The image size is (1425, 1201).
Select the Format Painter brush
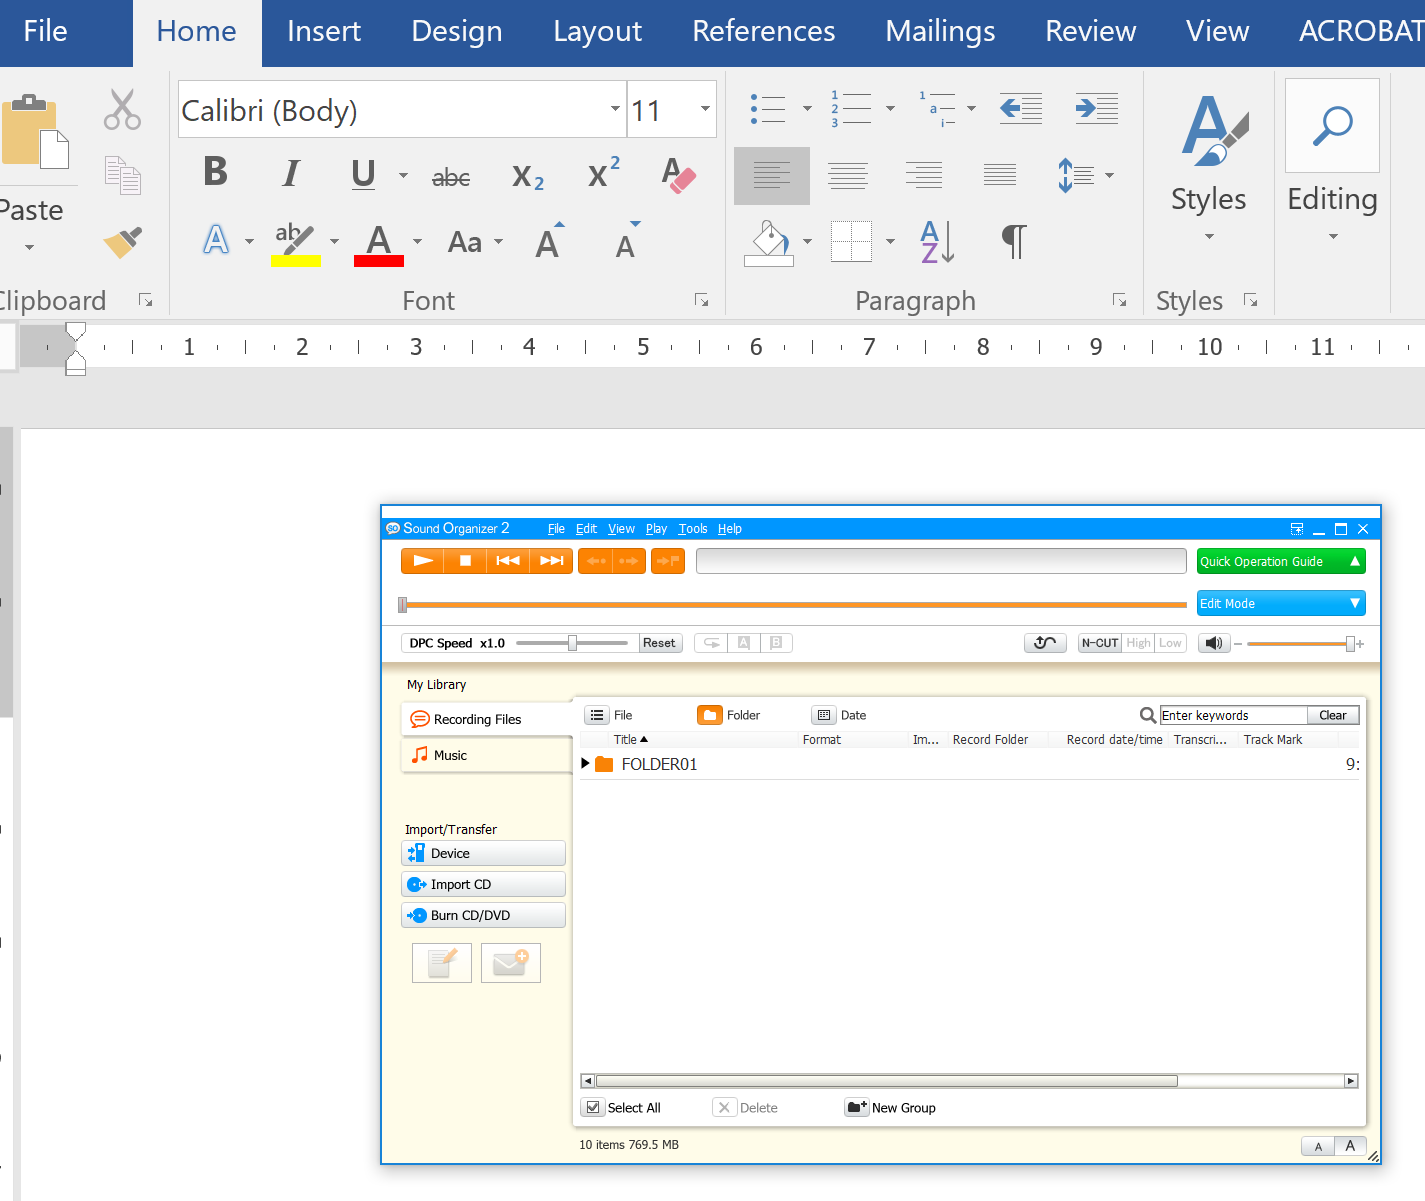(x=123, y=241)
